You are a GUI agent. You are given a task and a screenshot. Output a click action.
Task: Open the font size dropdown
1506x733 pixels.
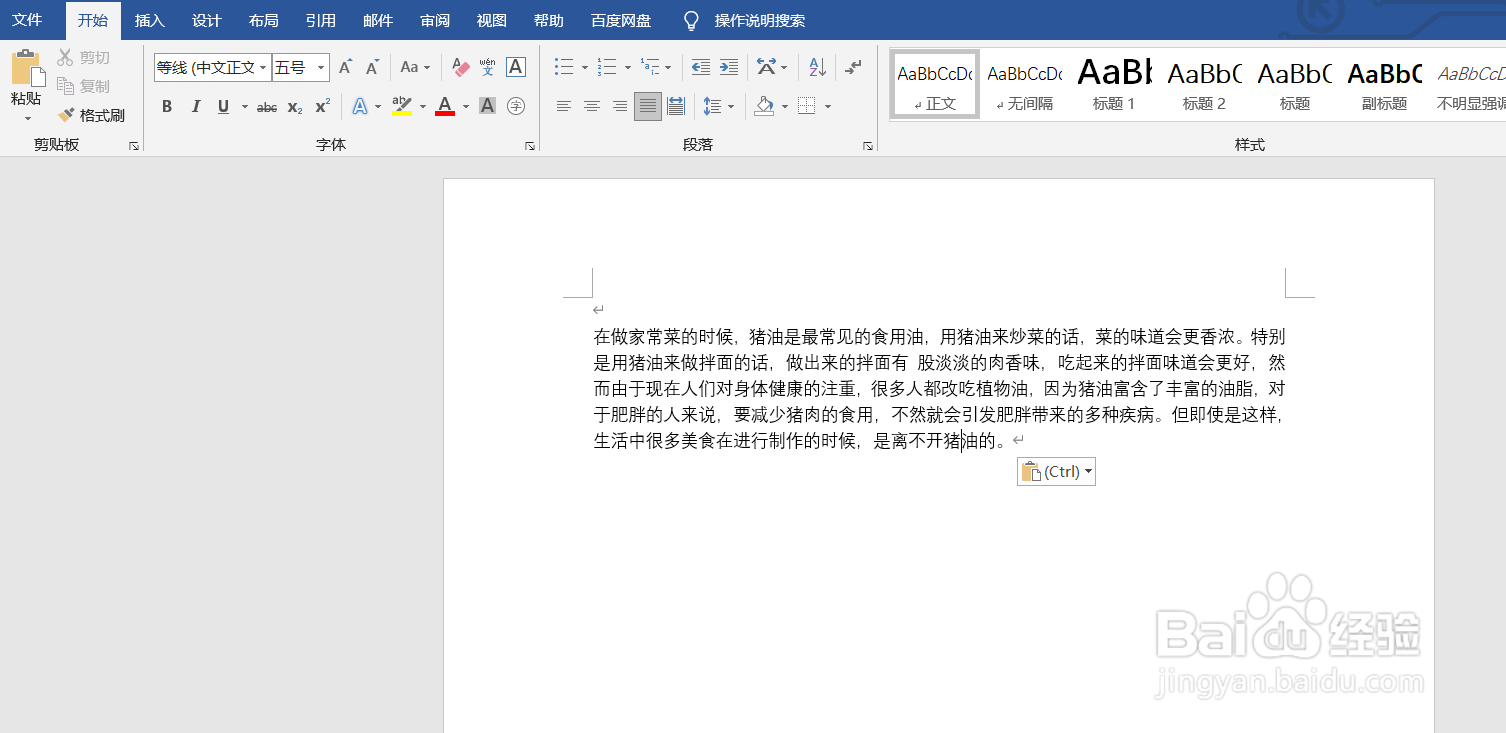pyautogui.click(x=321, y=67)
